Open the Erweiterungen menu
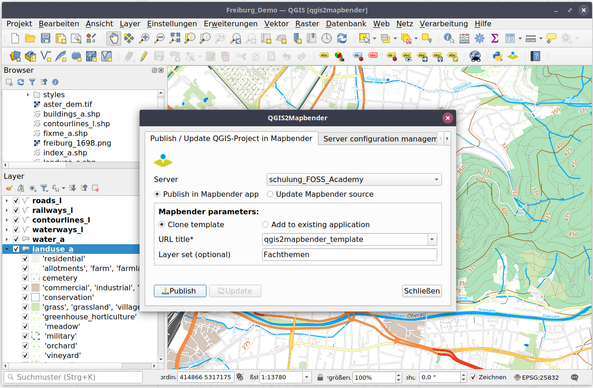This screenshot has height=388, width=593. (230, 24)
